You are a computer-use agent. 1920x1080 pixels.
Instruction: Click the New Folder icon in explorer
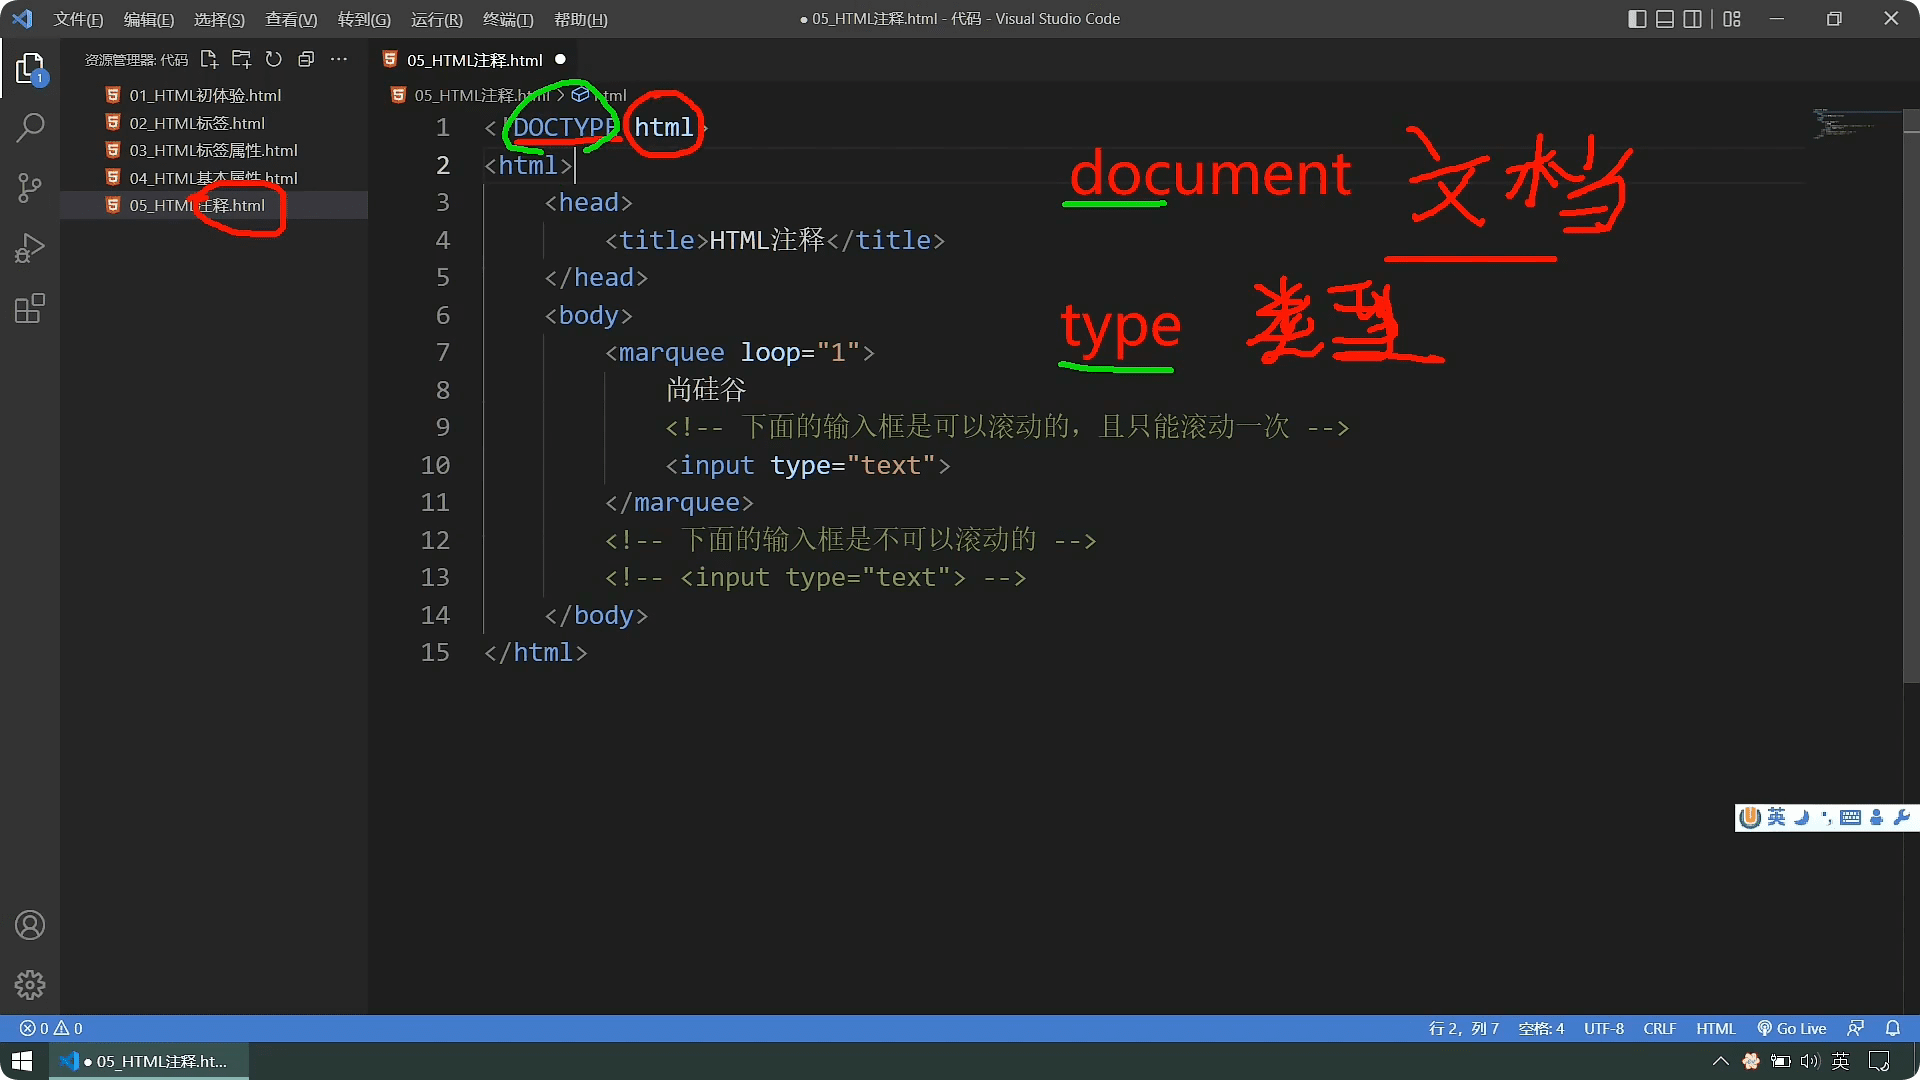coord(241,60)
